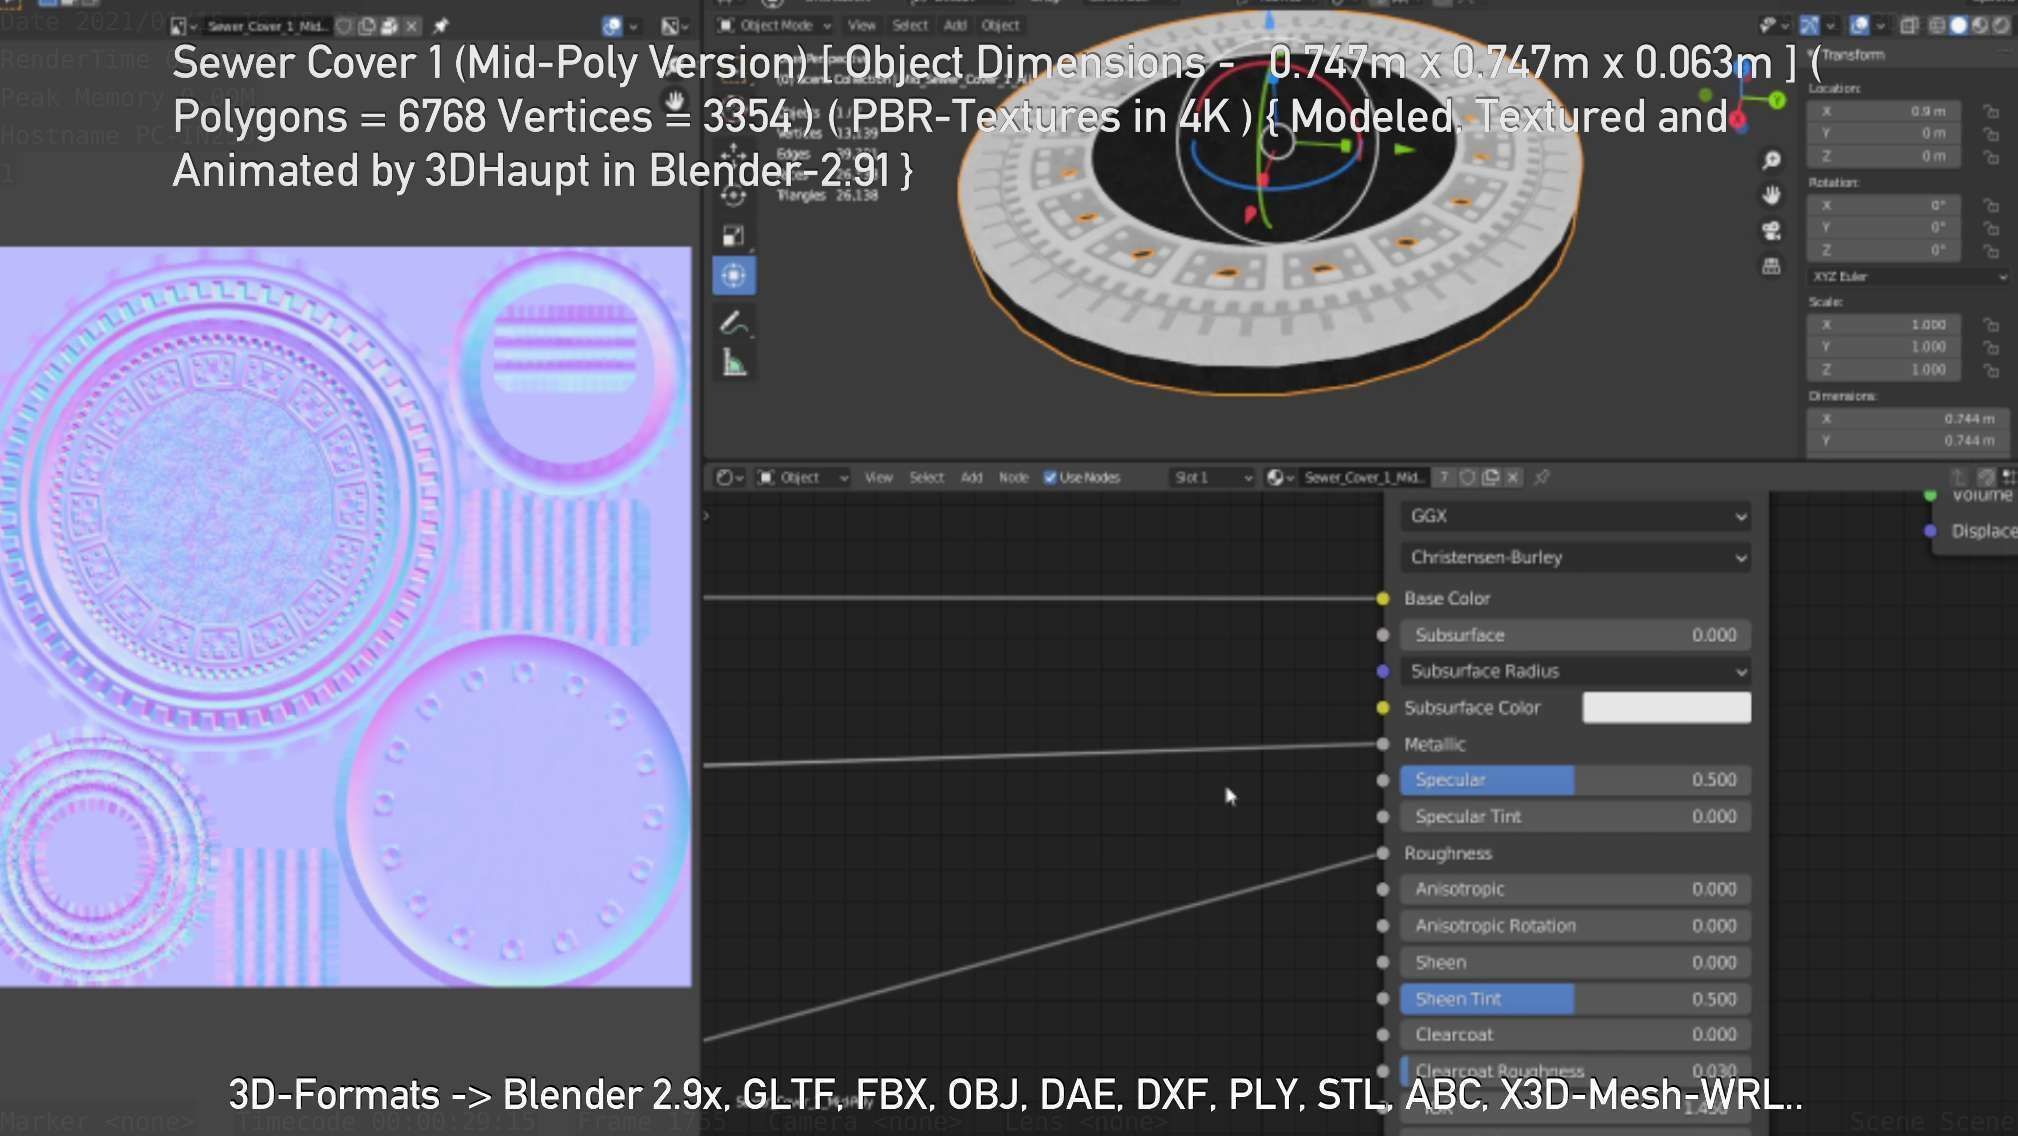
Task: Select the Measure ruler tool
Action: (735, 362)
